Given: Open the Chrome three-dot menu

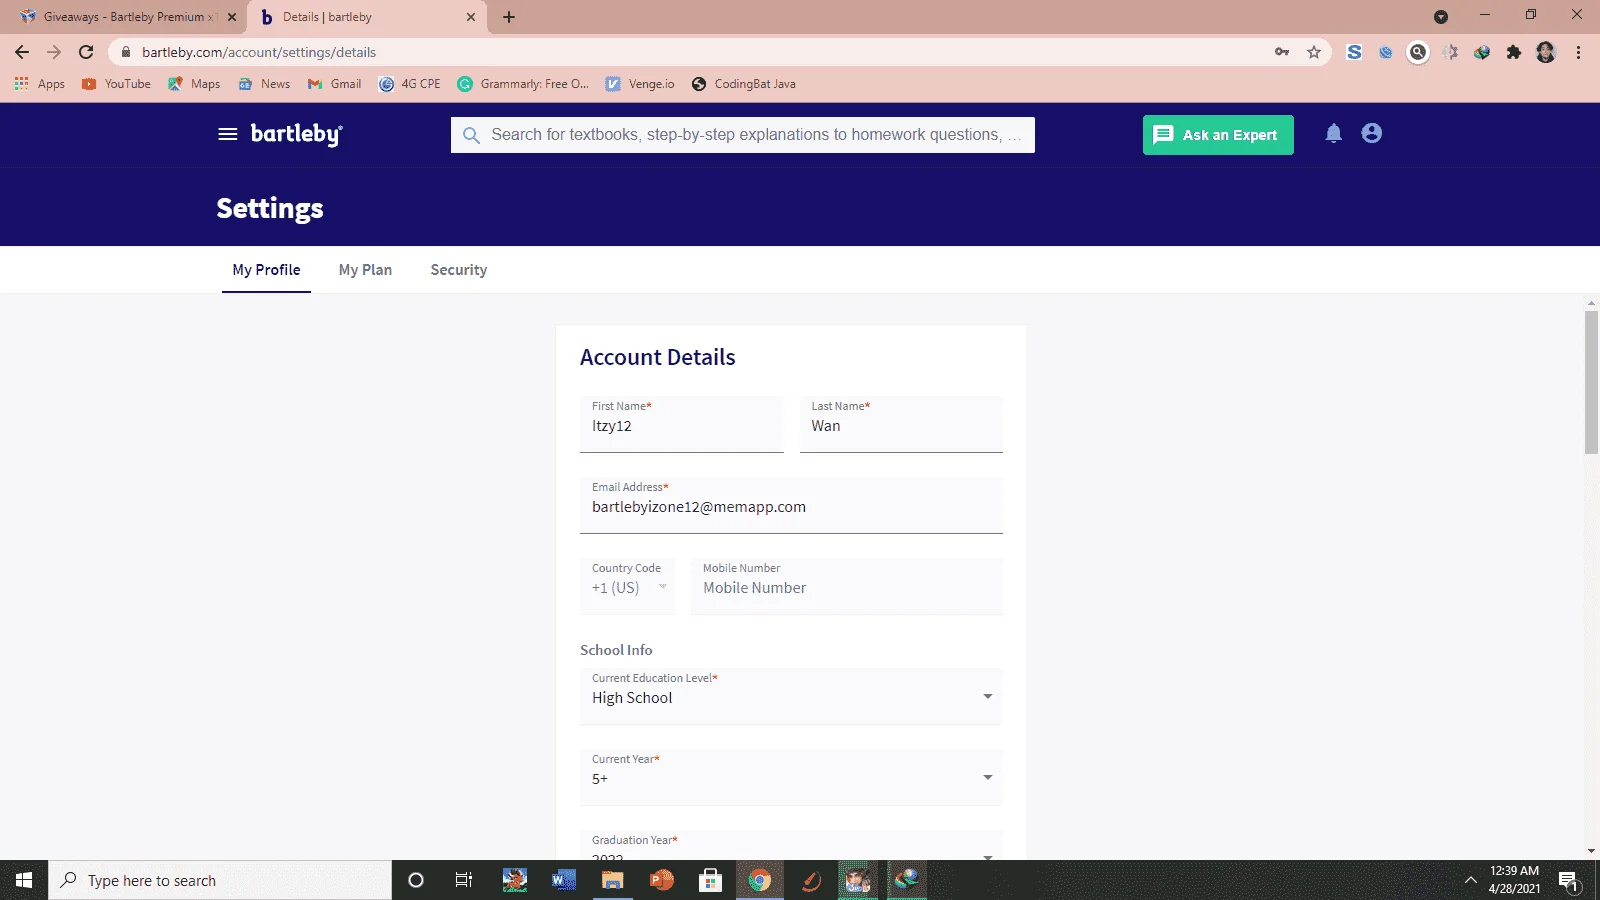Looking at the screenshot, I should click(1578, 52).
